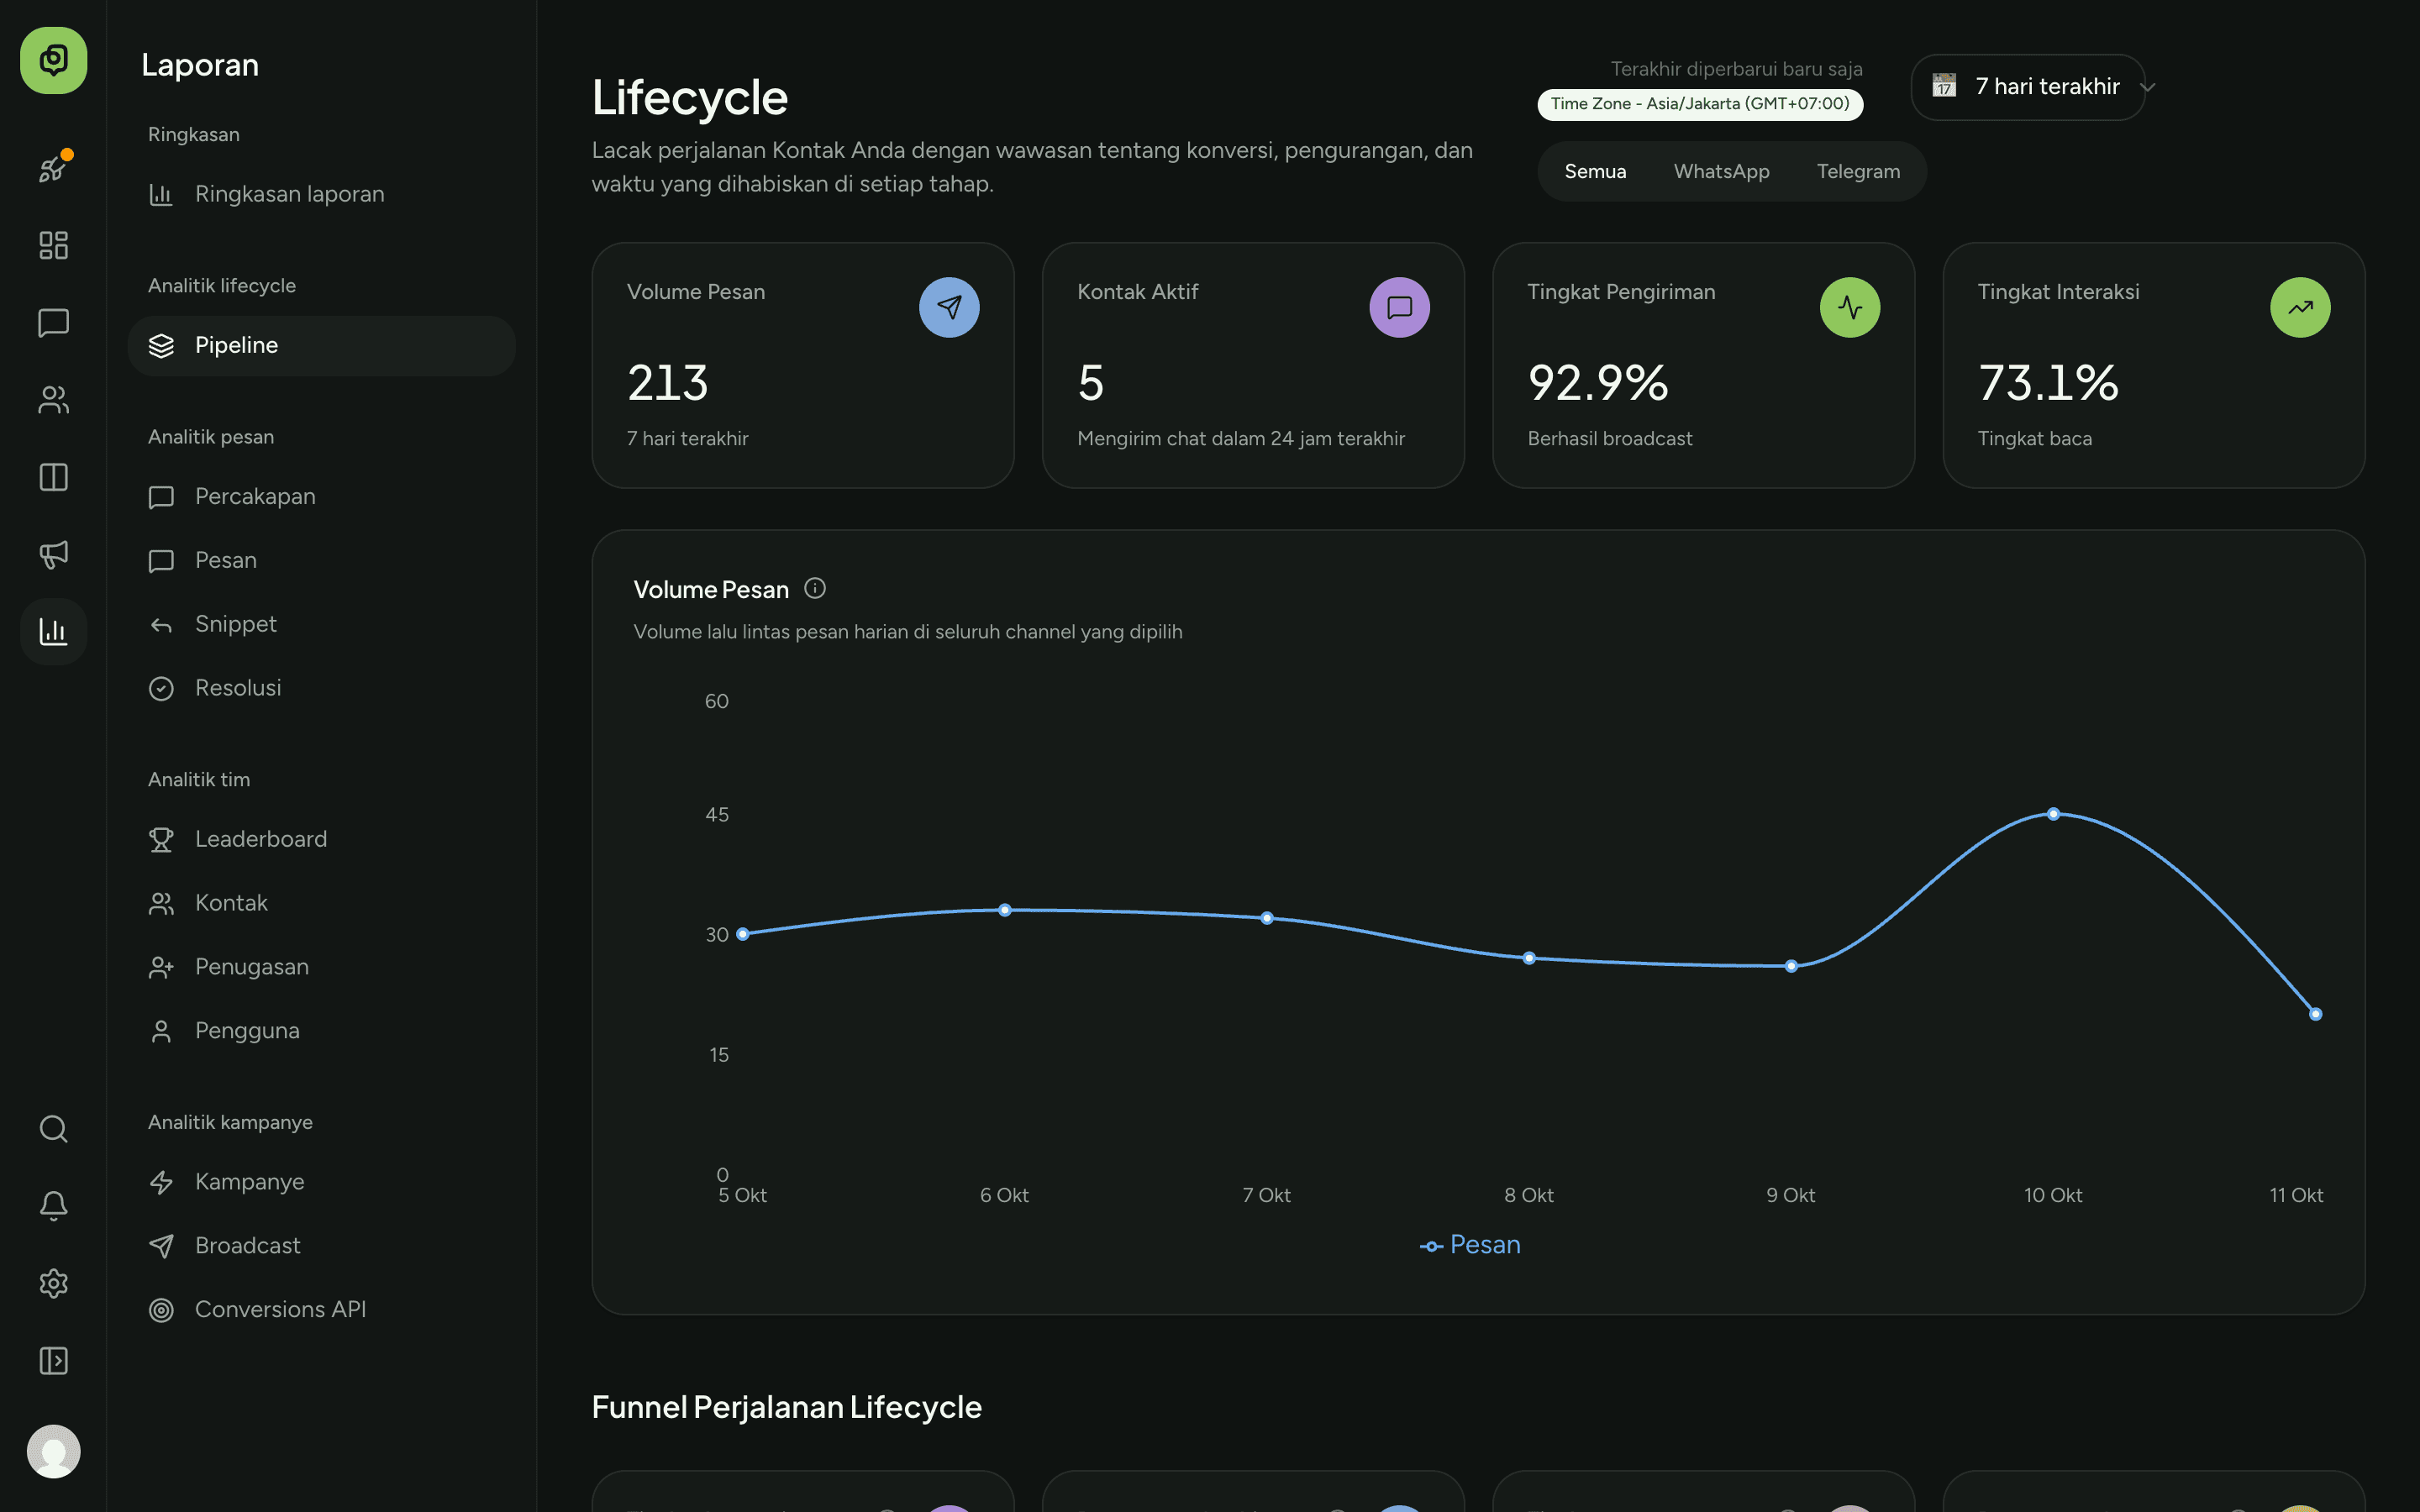Open the rocket onboarding icon in sidebar

pyautogui.click(x=54, y=168)
